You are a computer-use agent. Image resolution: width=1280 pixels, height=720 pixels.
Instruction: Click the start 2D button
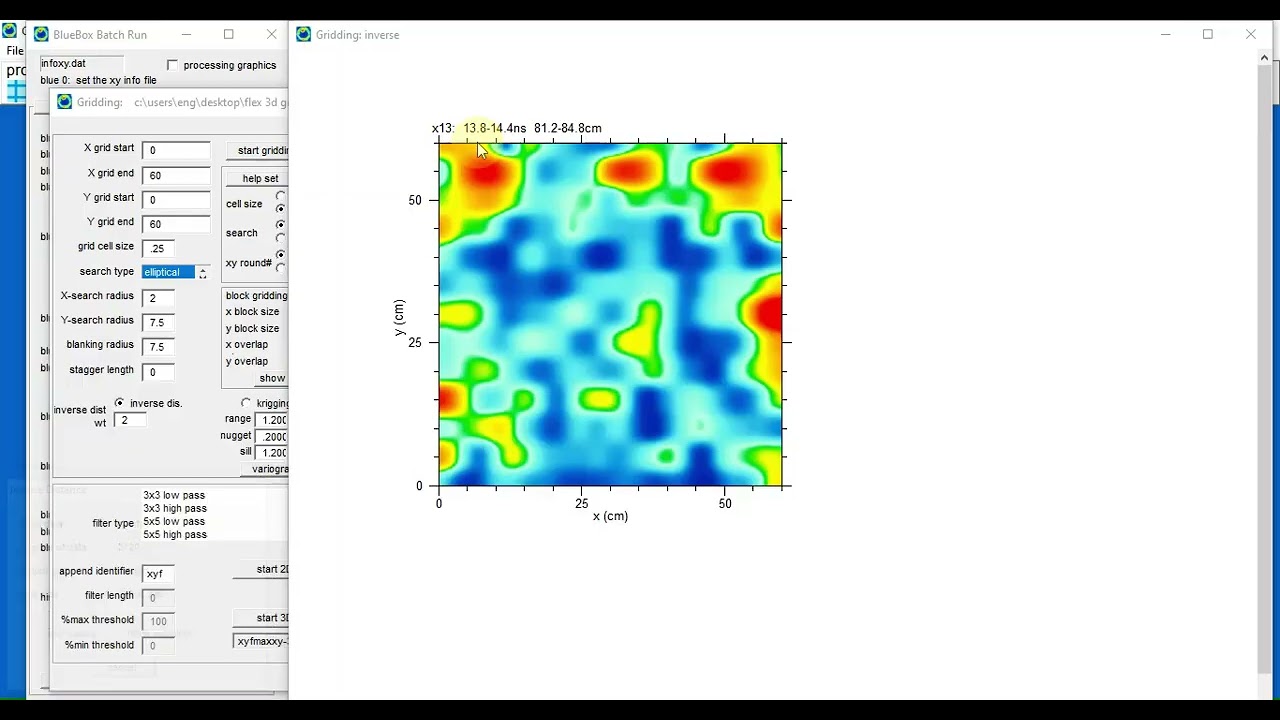260,570
